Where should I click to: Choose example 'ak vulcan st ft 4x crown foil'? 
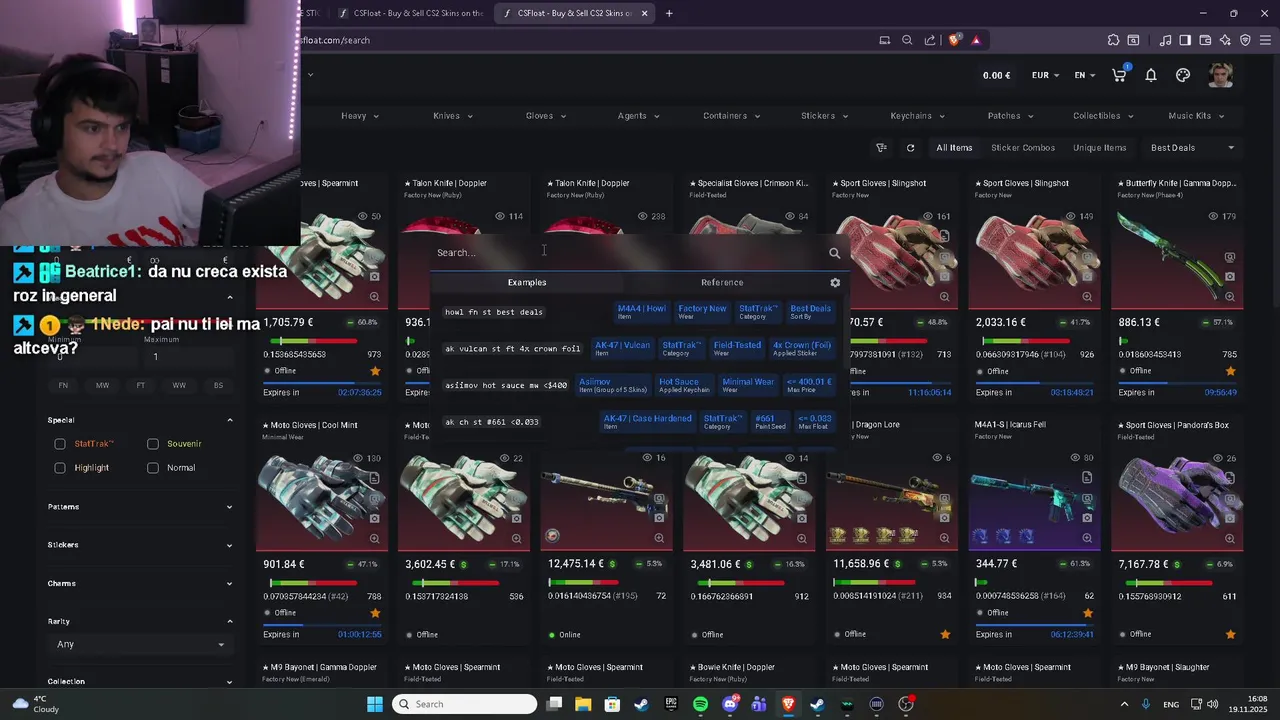512,349
